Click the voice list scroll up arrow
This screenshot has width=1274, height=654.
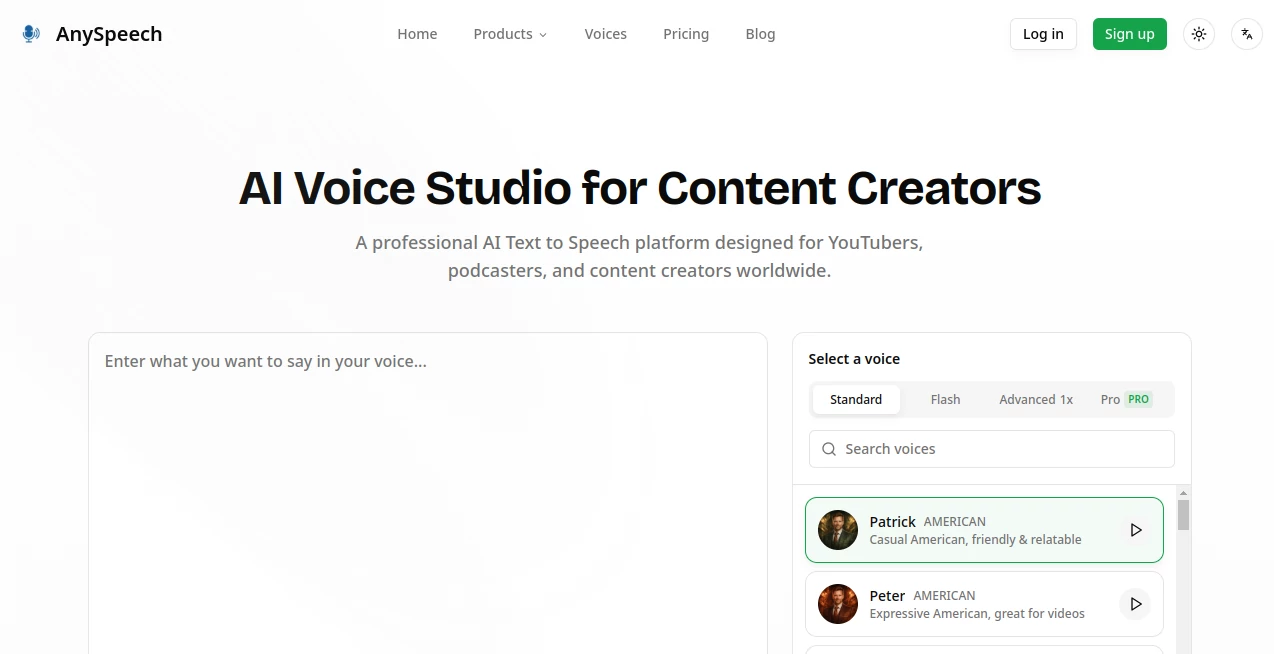tap(1183, 493)
